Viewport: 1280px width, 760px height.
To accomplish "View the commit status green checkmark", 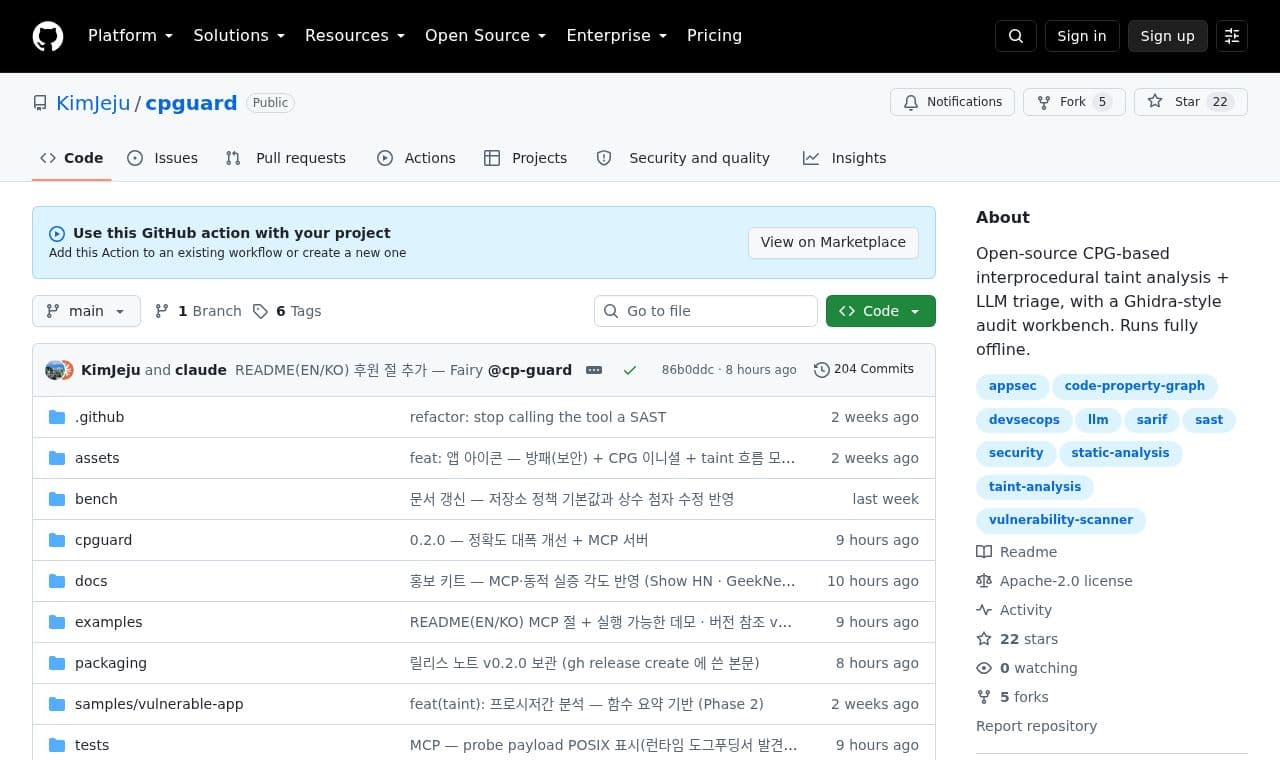I will 630,370.
